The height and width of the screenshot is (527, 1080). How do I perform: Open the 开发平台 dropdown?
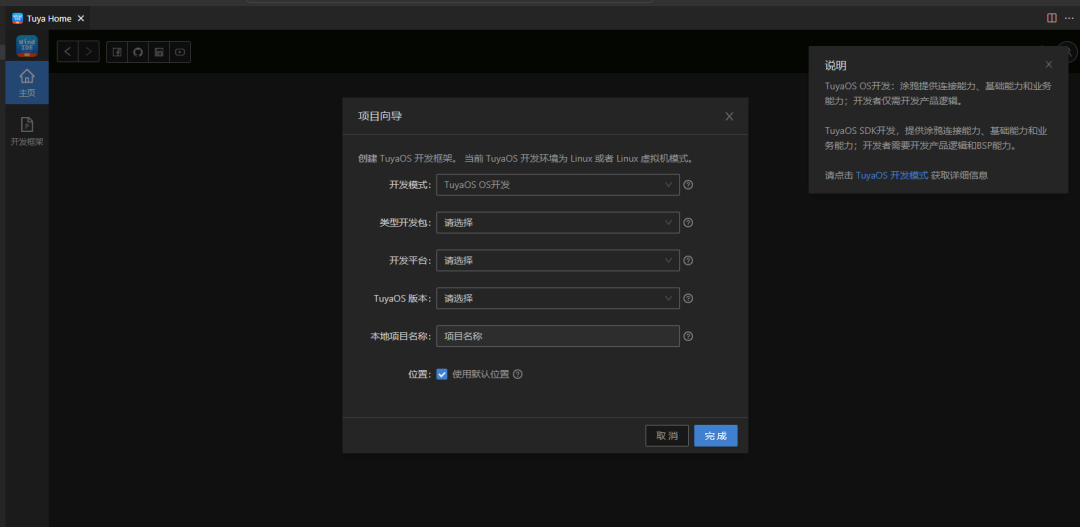558,260
